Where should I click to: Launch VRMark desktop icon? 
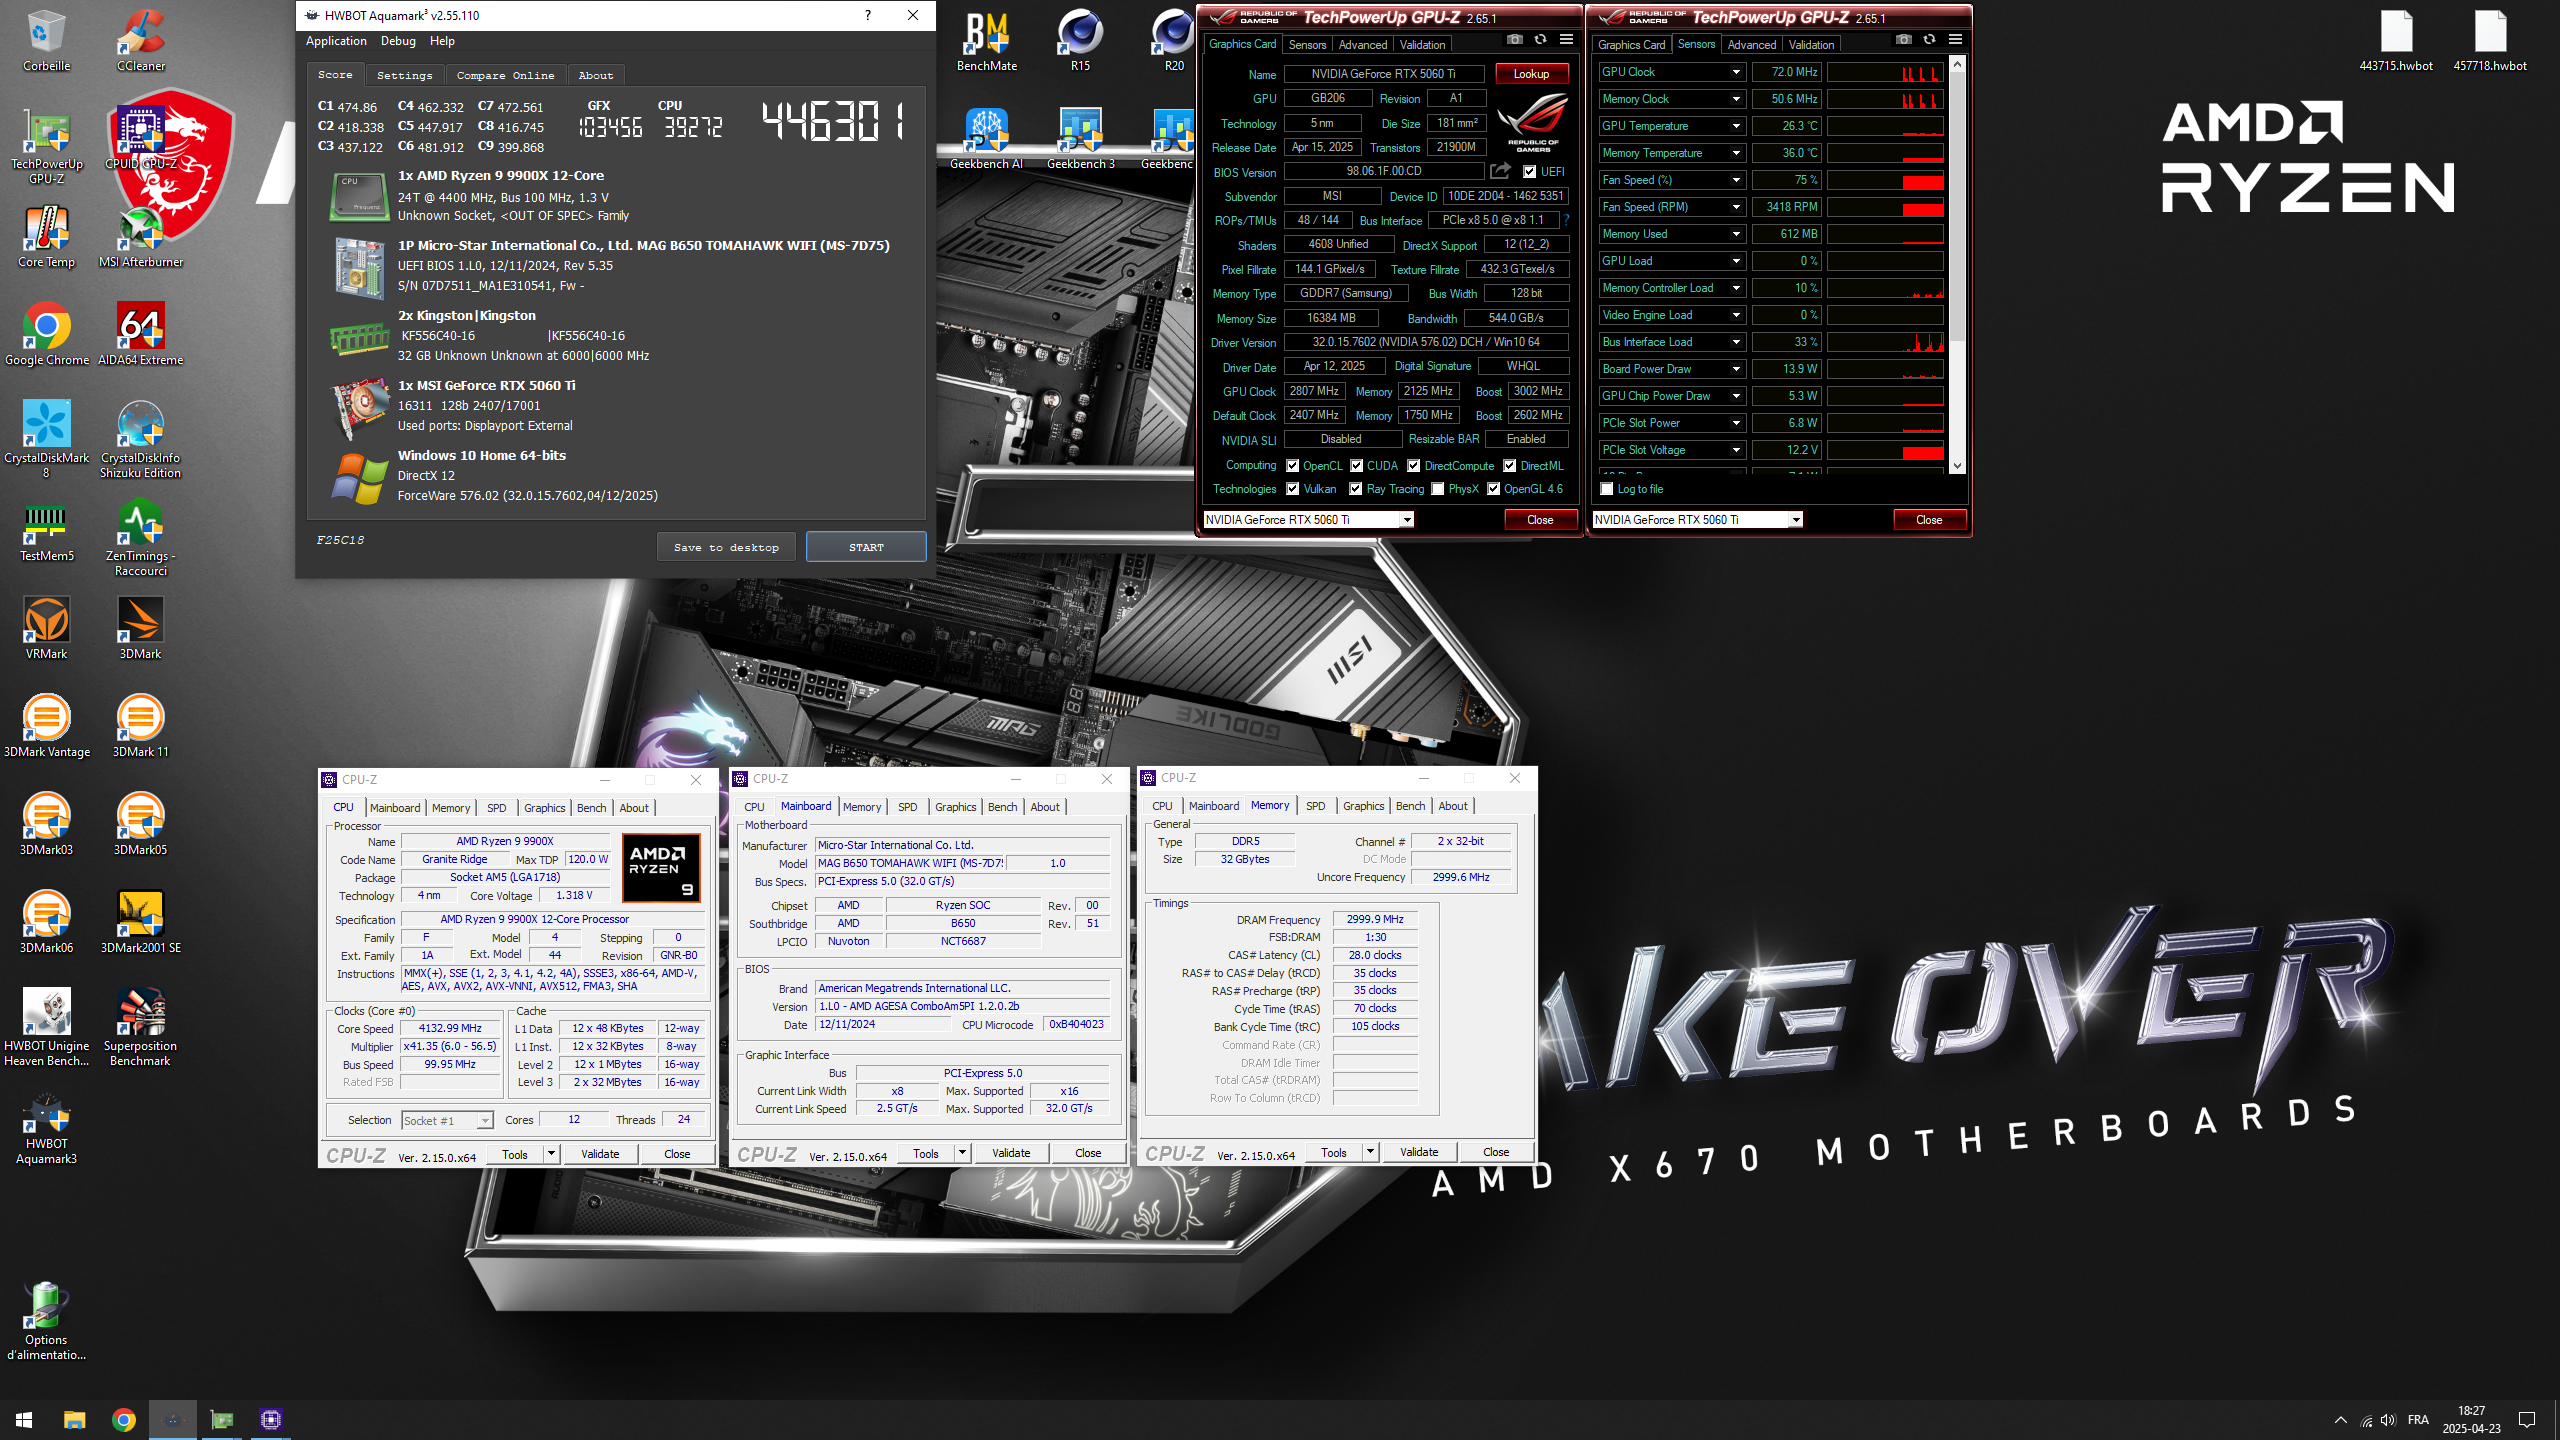pos(46,630)
